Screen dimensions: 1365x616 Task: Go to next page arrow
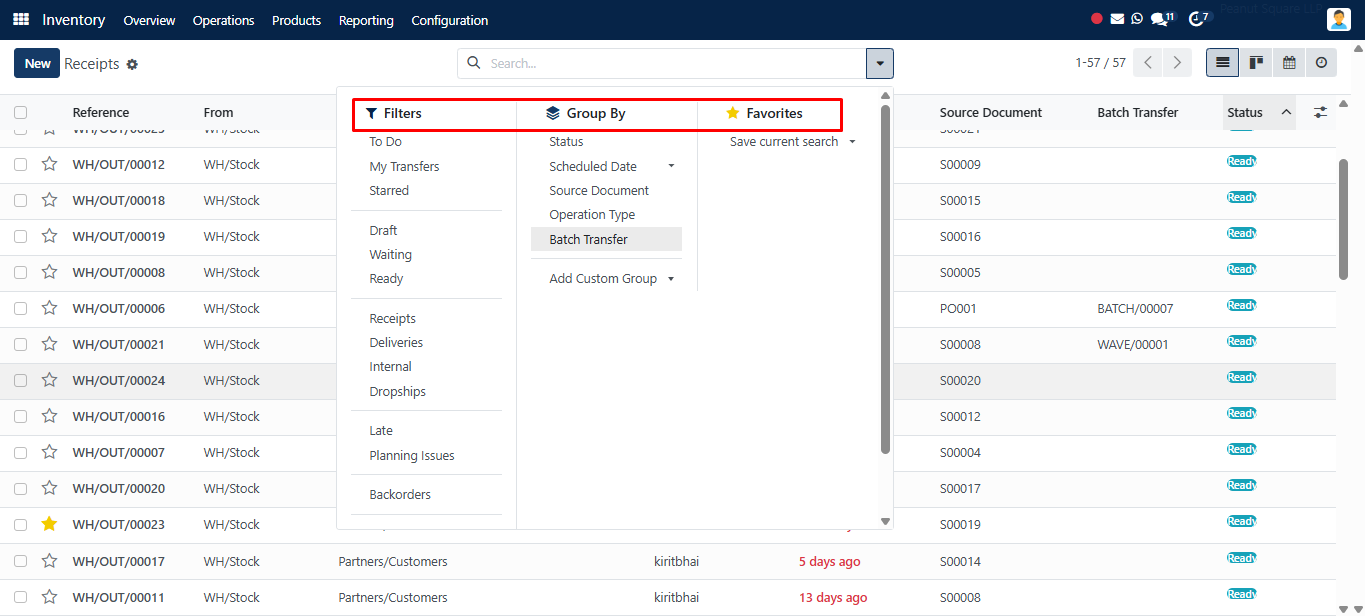tap(1178, 63)
